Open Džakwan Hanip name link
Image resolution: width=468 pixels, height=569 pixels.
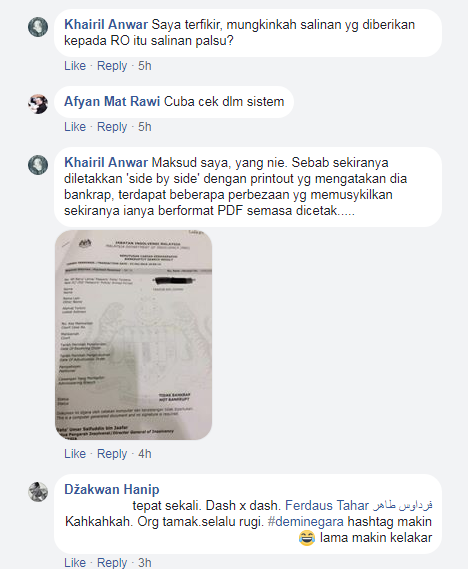(112, 490)
